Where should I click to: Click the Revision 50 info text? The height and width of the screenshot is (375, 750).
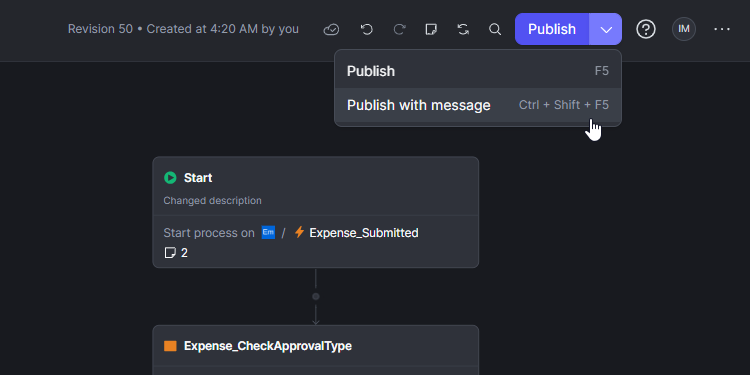click(183, 29)
